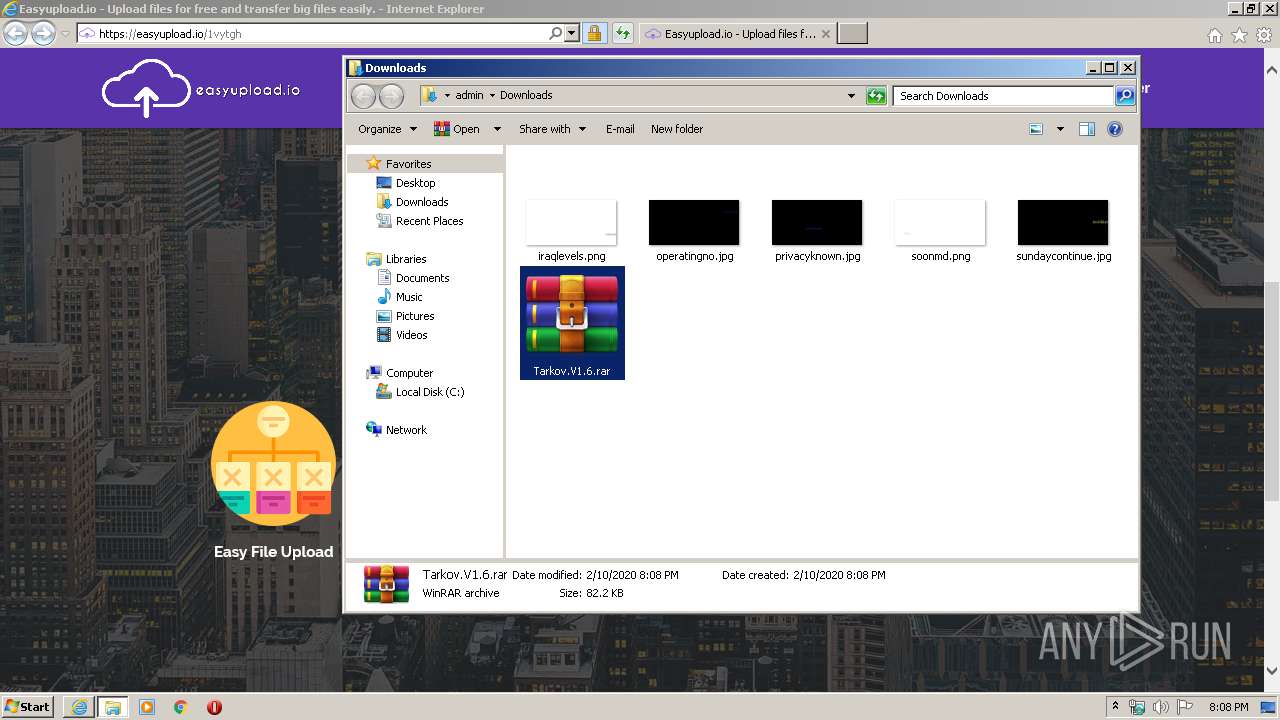Expand the view options dropdown arrow
Viewport: 1280px width, 720px height.
click(1060, 129)
